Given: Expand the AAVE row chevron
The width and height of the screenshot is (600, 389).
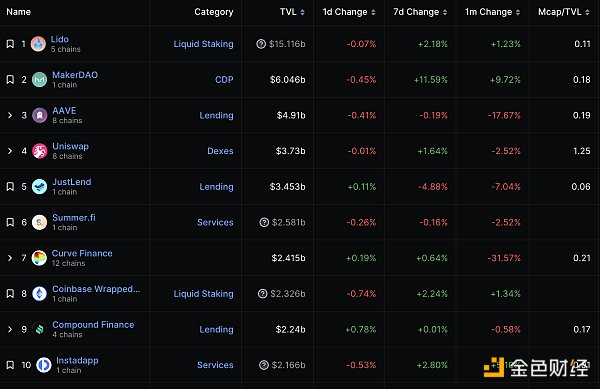Looking at the screenshot, I should (x=10, y=115).
